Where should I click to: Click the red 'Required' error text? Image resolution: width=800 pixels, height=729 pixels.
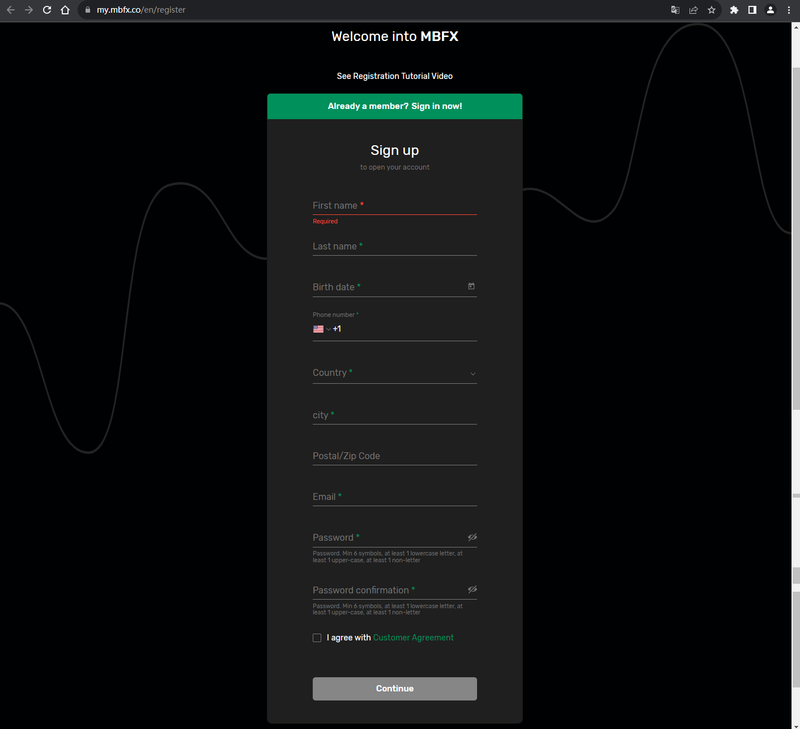pos(325,221)
